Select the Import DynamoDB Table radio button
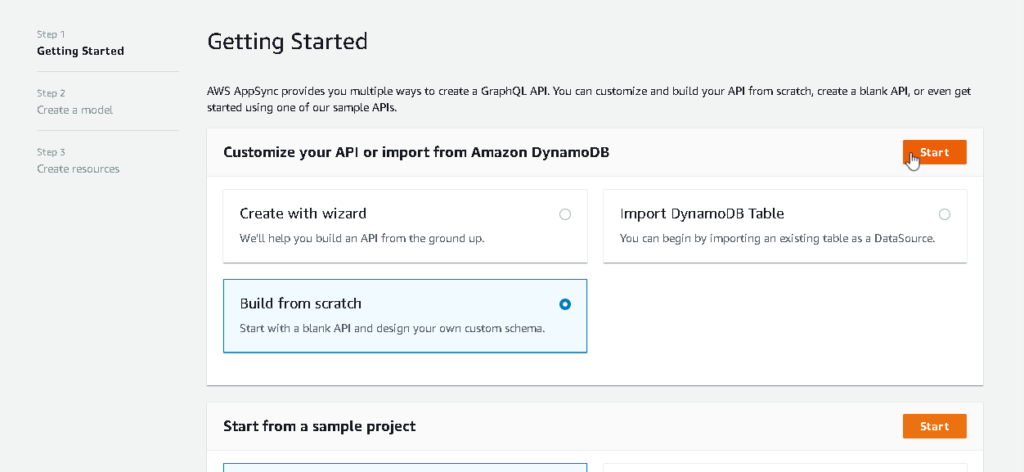Image resolution: width=1024 pixels, height=472 pixels. pyautogui.click(x=944, y=214)
